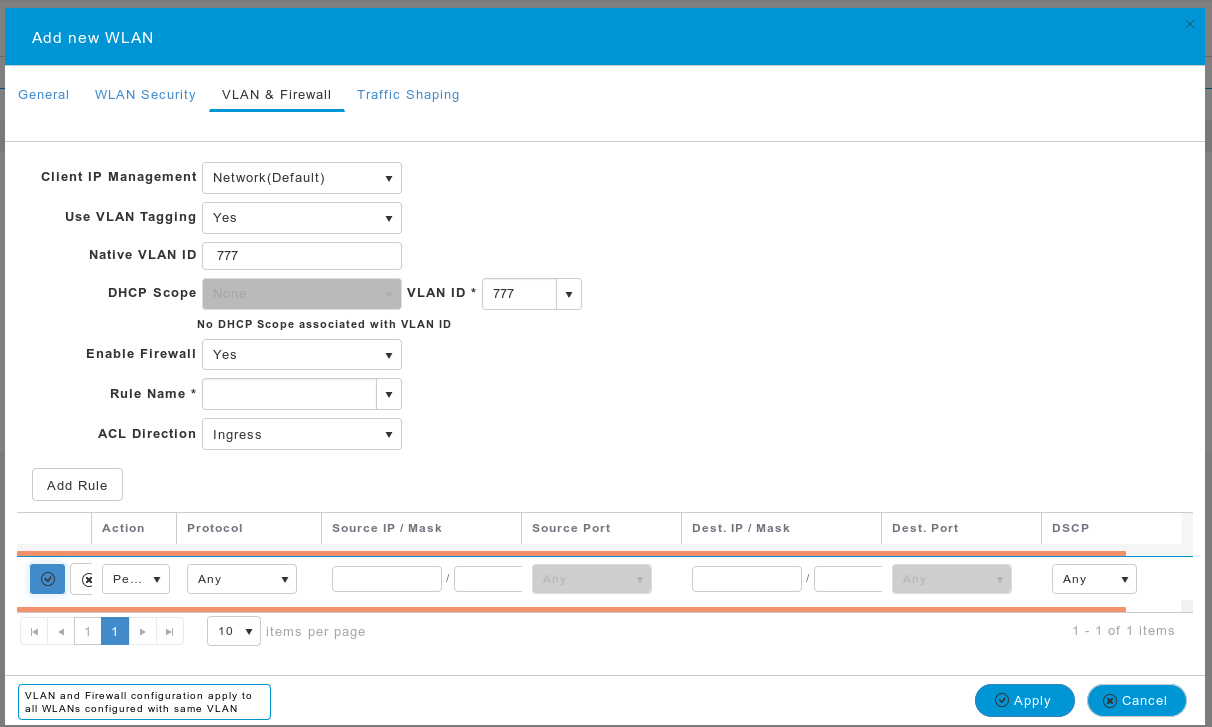Switch to the WLAN Security tab
1212x727 pixels.
click(x=145, y=94)
